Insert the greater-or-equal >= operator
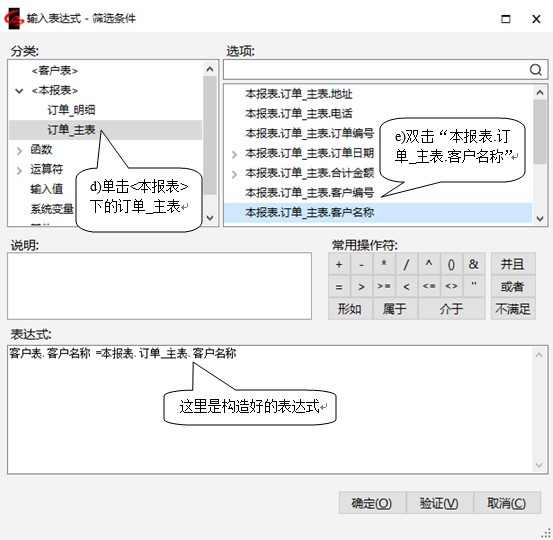This screenshot has height=540, width=553. click(384, 286)
